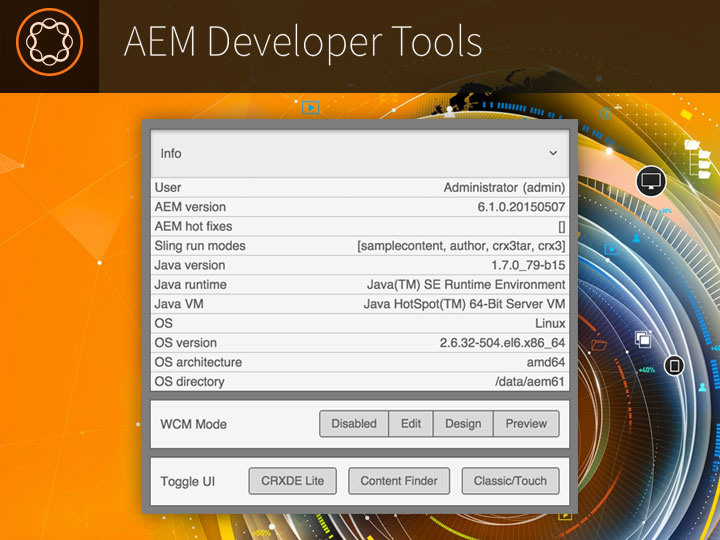The height and width of the screenshot is (540, 720).
Task: Select Java version 1.7.0_79-b15
Action: coord(528,265)
